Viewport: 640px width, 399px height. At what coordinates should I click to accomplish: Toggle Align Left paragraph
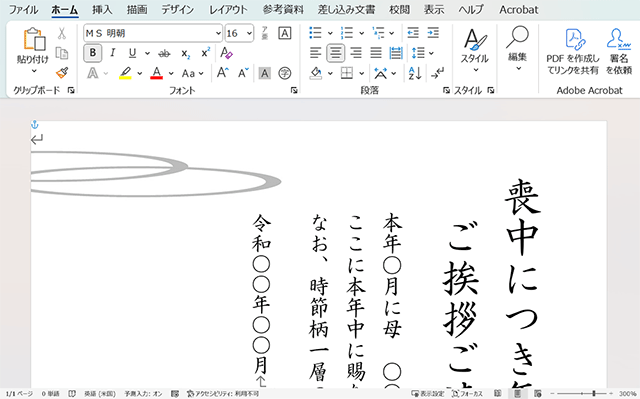point(316,53)
